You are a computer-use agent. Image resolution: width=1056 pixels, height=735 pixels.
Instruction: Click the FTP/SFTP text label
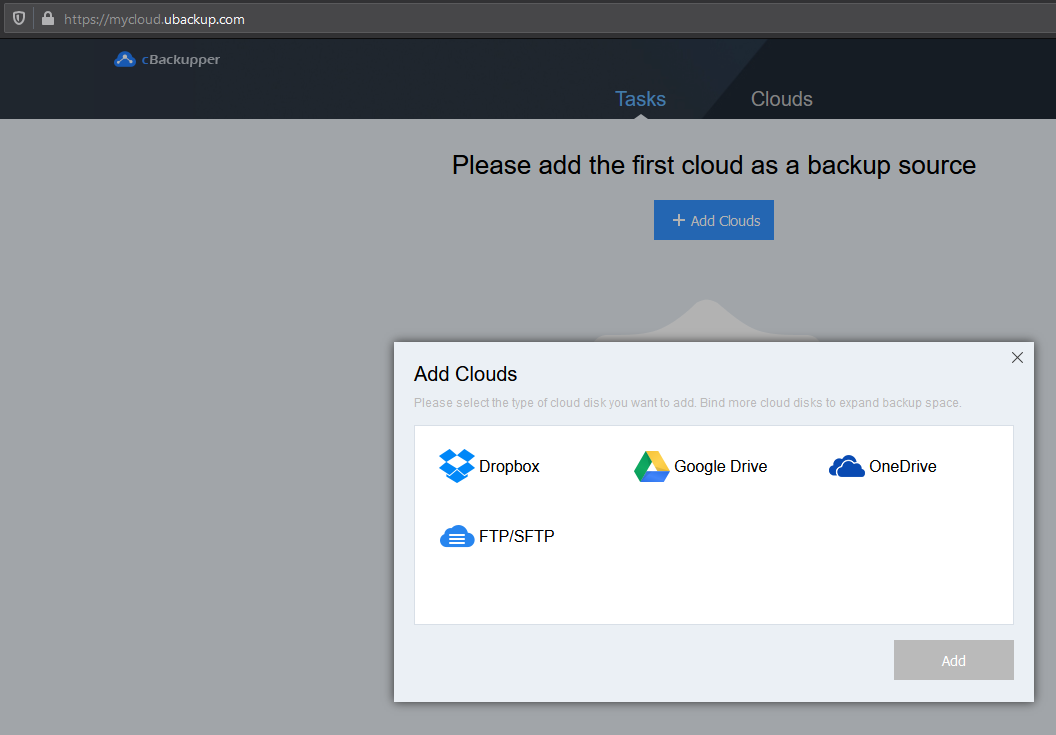pos(516,537)
